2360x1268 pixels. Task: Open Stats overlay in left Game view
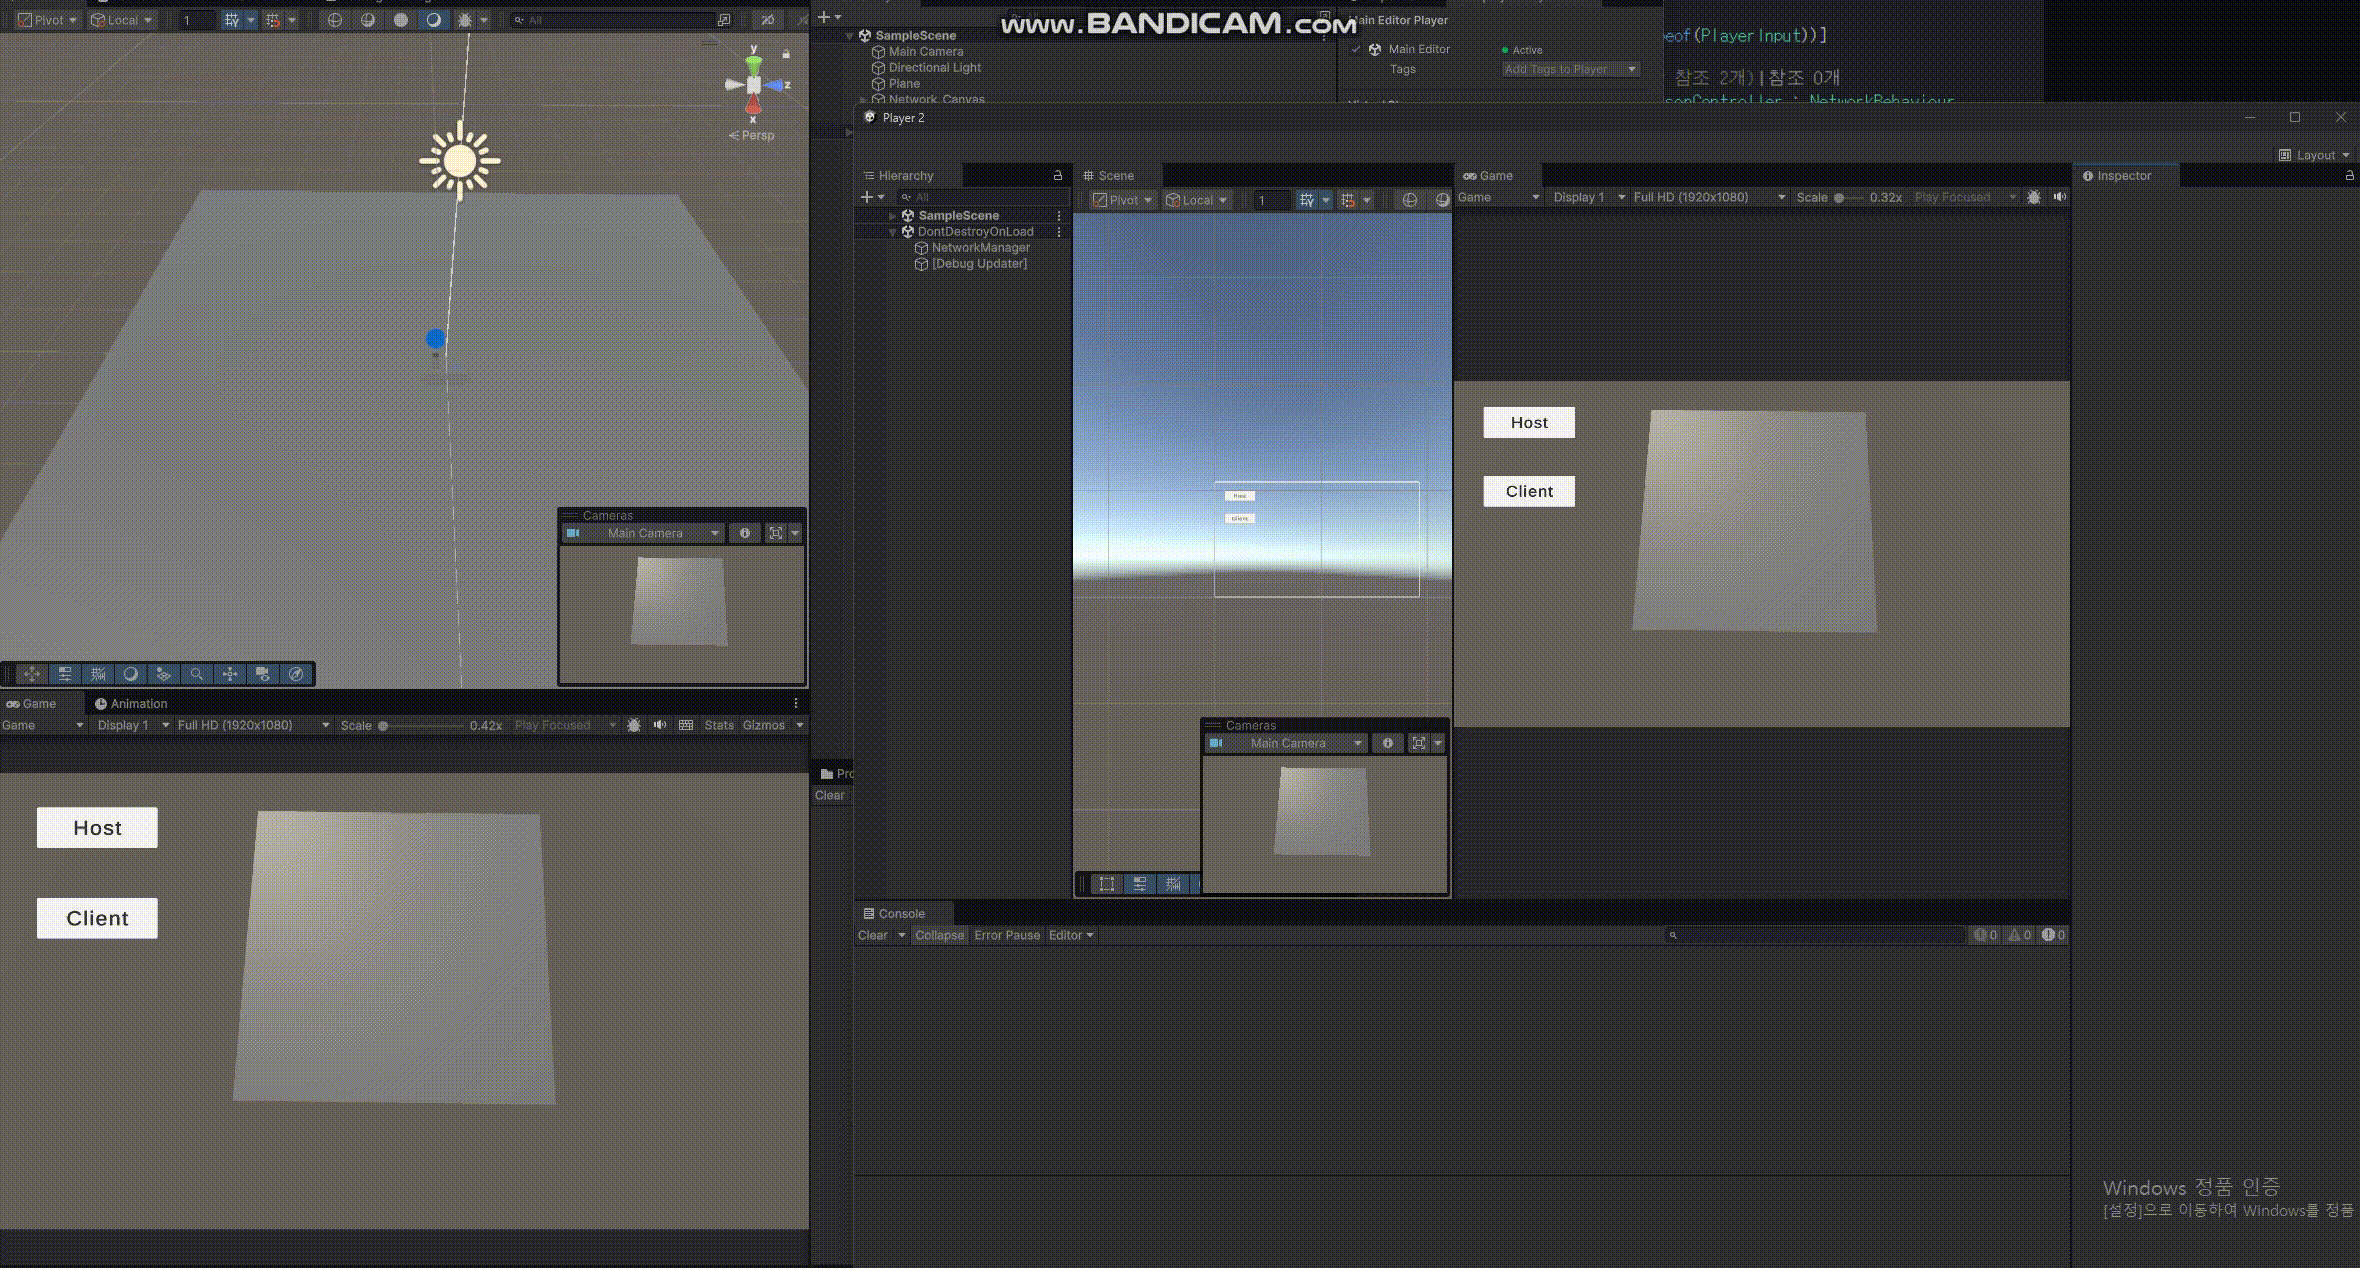point(718,725)
